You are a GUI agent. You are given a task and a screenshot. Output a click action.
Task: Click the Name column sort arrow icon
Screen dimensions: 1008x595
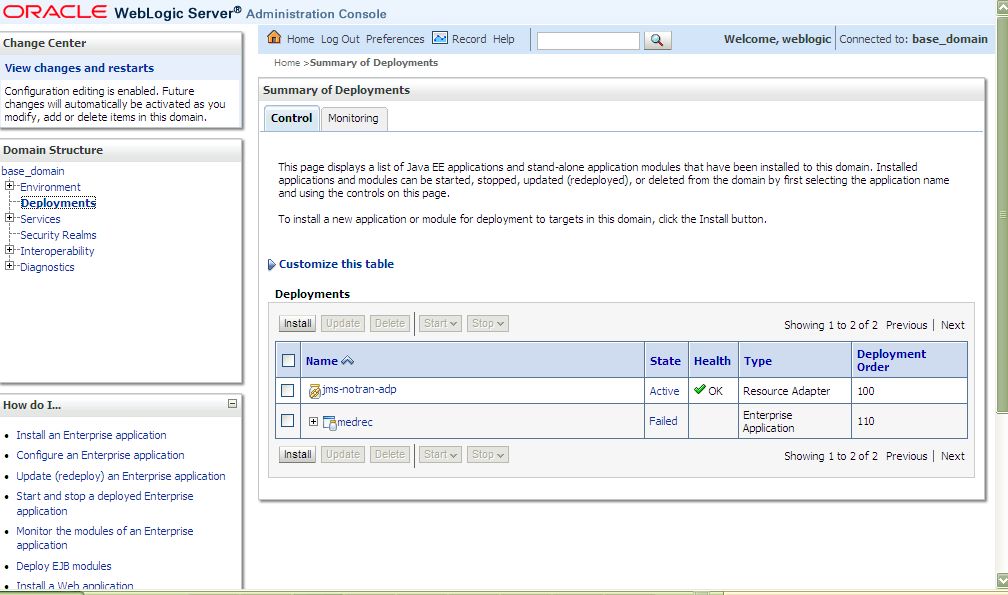pyautogui.click(x=348, y=360)
